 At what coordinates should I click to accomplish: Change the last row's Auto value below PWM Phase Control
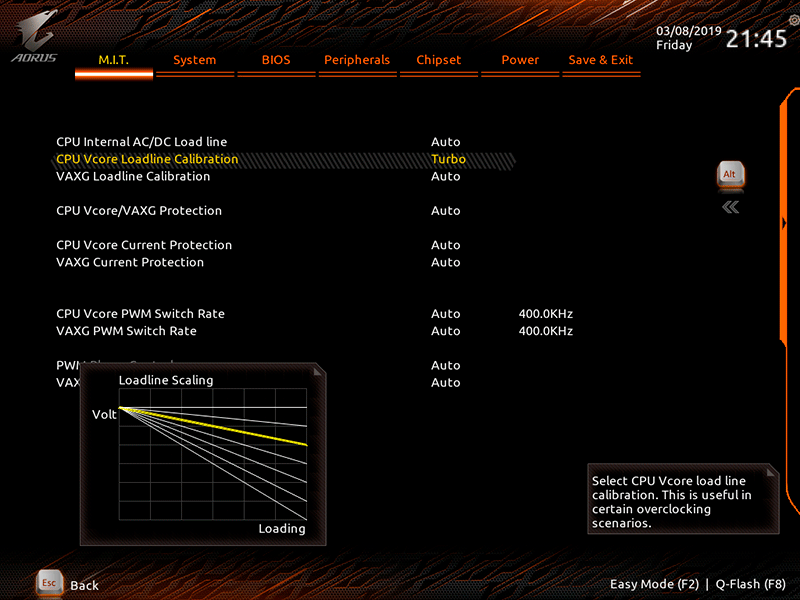[x=445, y=383]
